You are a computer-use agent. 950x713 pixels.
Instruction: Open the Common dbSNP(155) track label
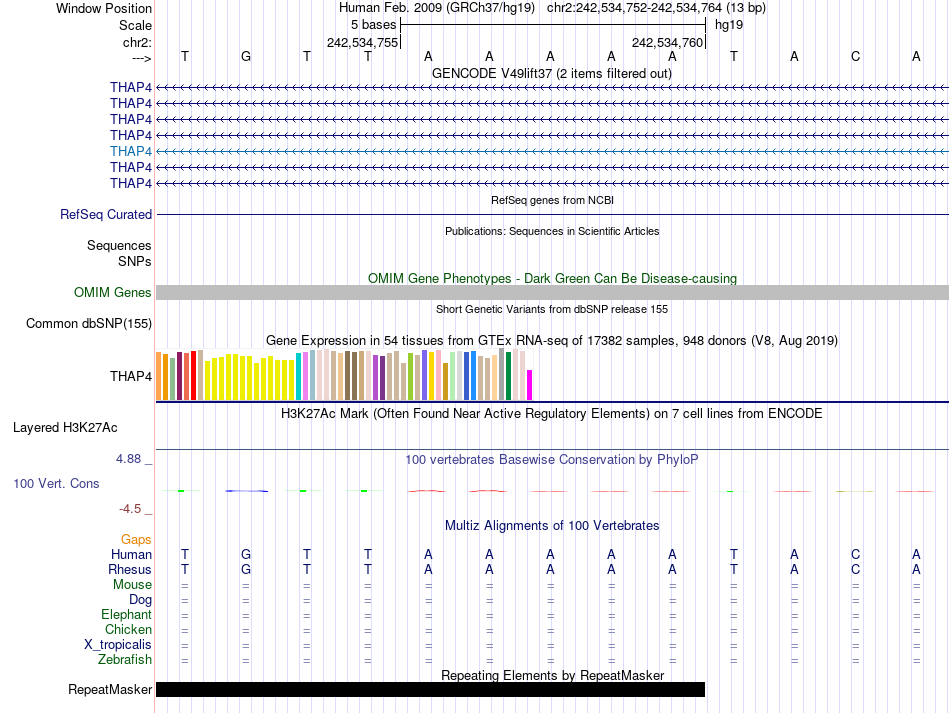[89, 323]
